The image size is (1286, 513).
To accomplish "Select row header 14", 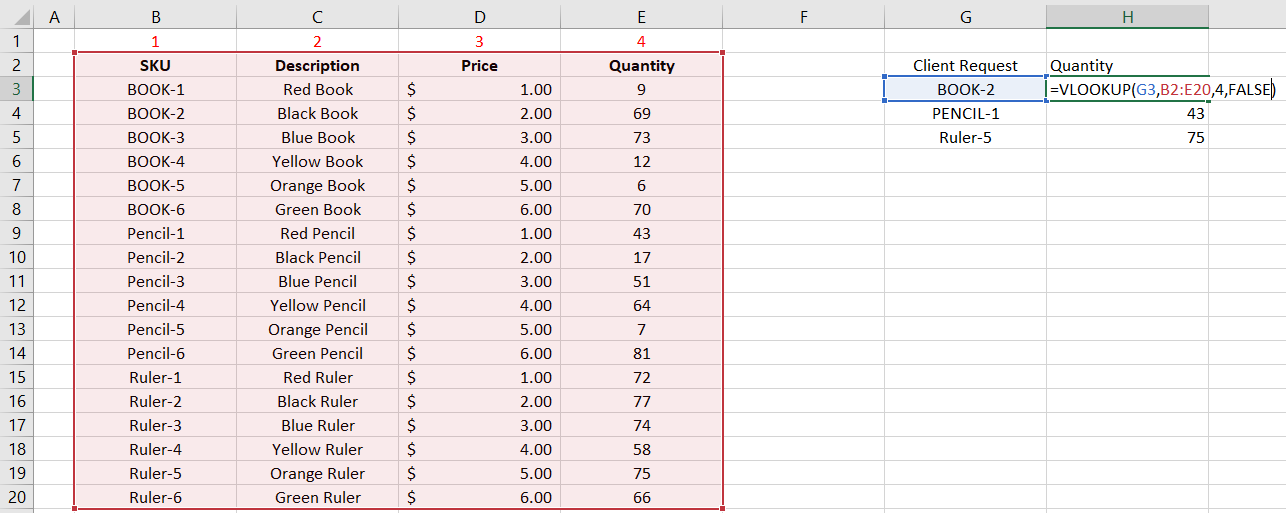I will (17, 353).
